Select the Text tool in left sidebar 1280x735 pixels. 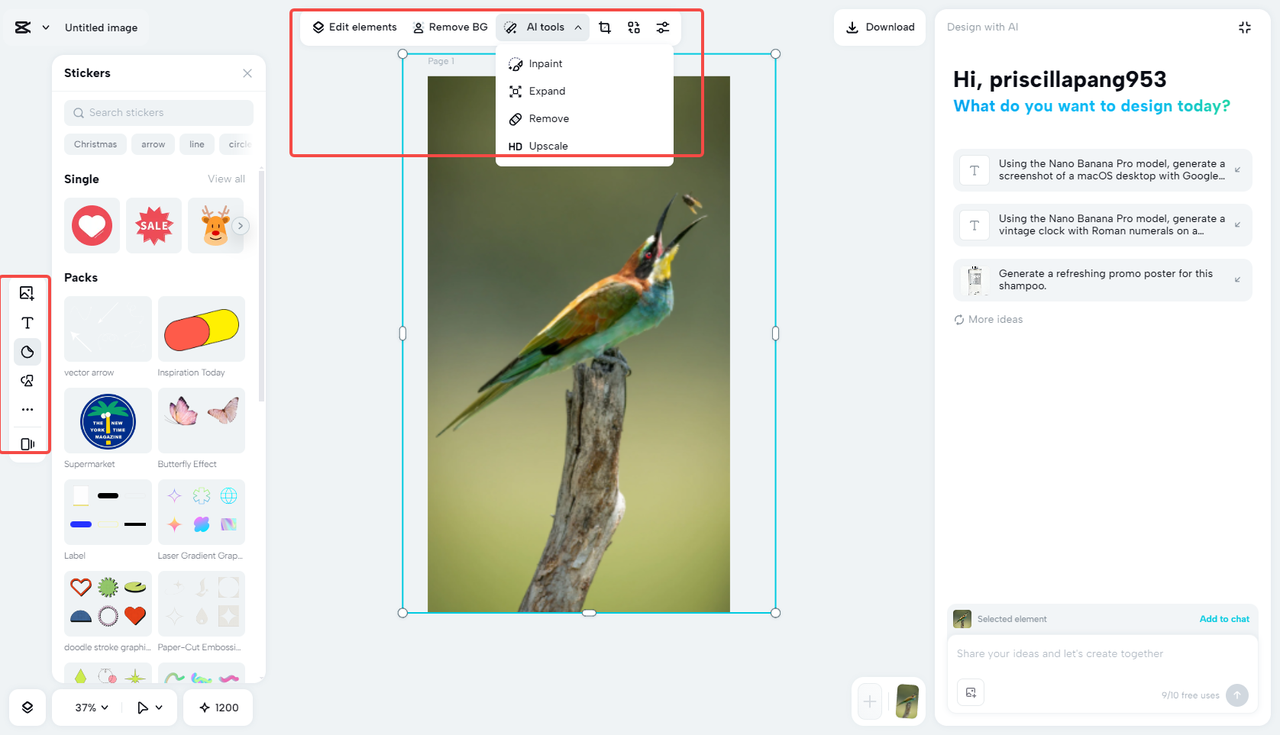pyautogui.click(x=27, y=322)
